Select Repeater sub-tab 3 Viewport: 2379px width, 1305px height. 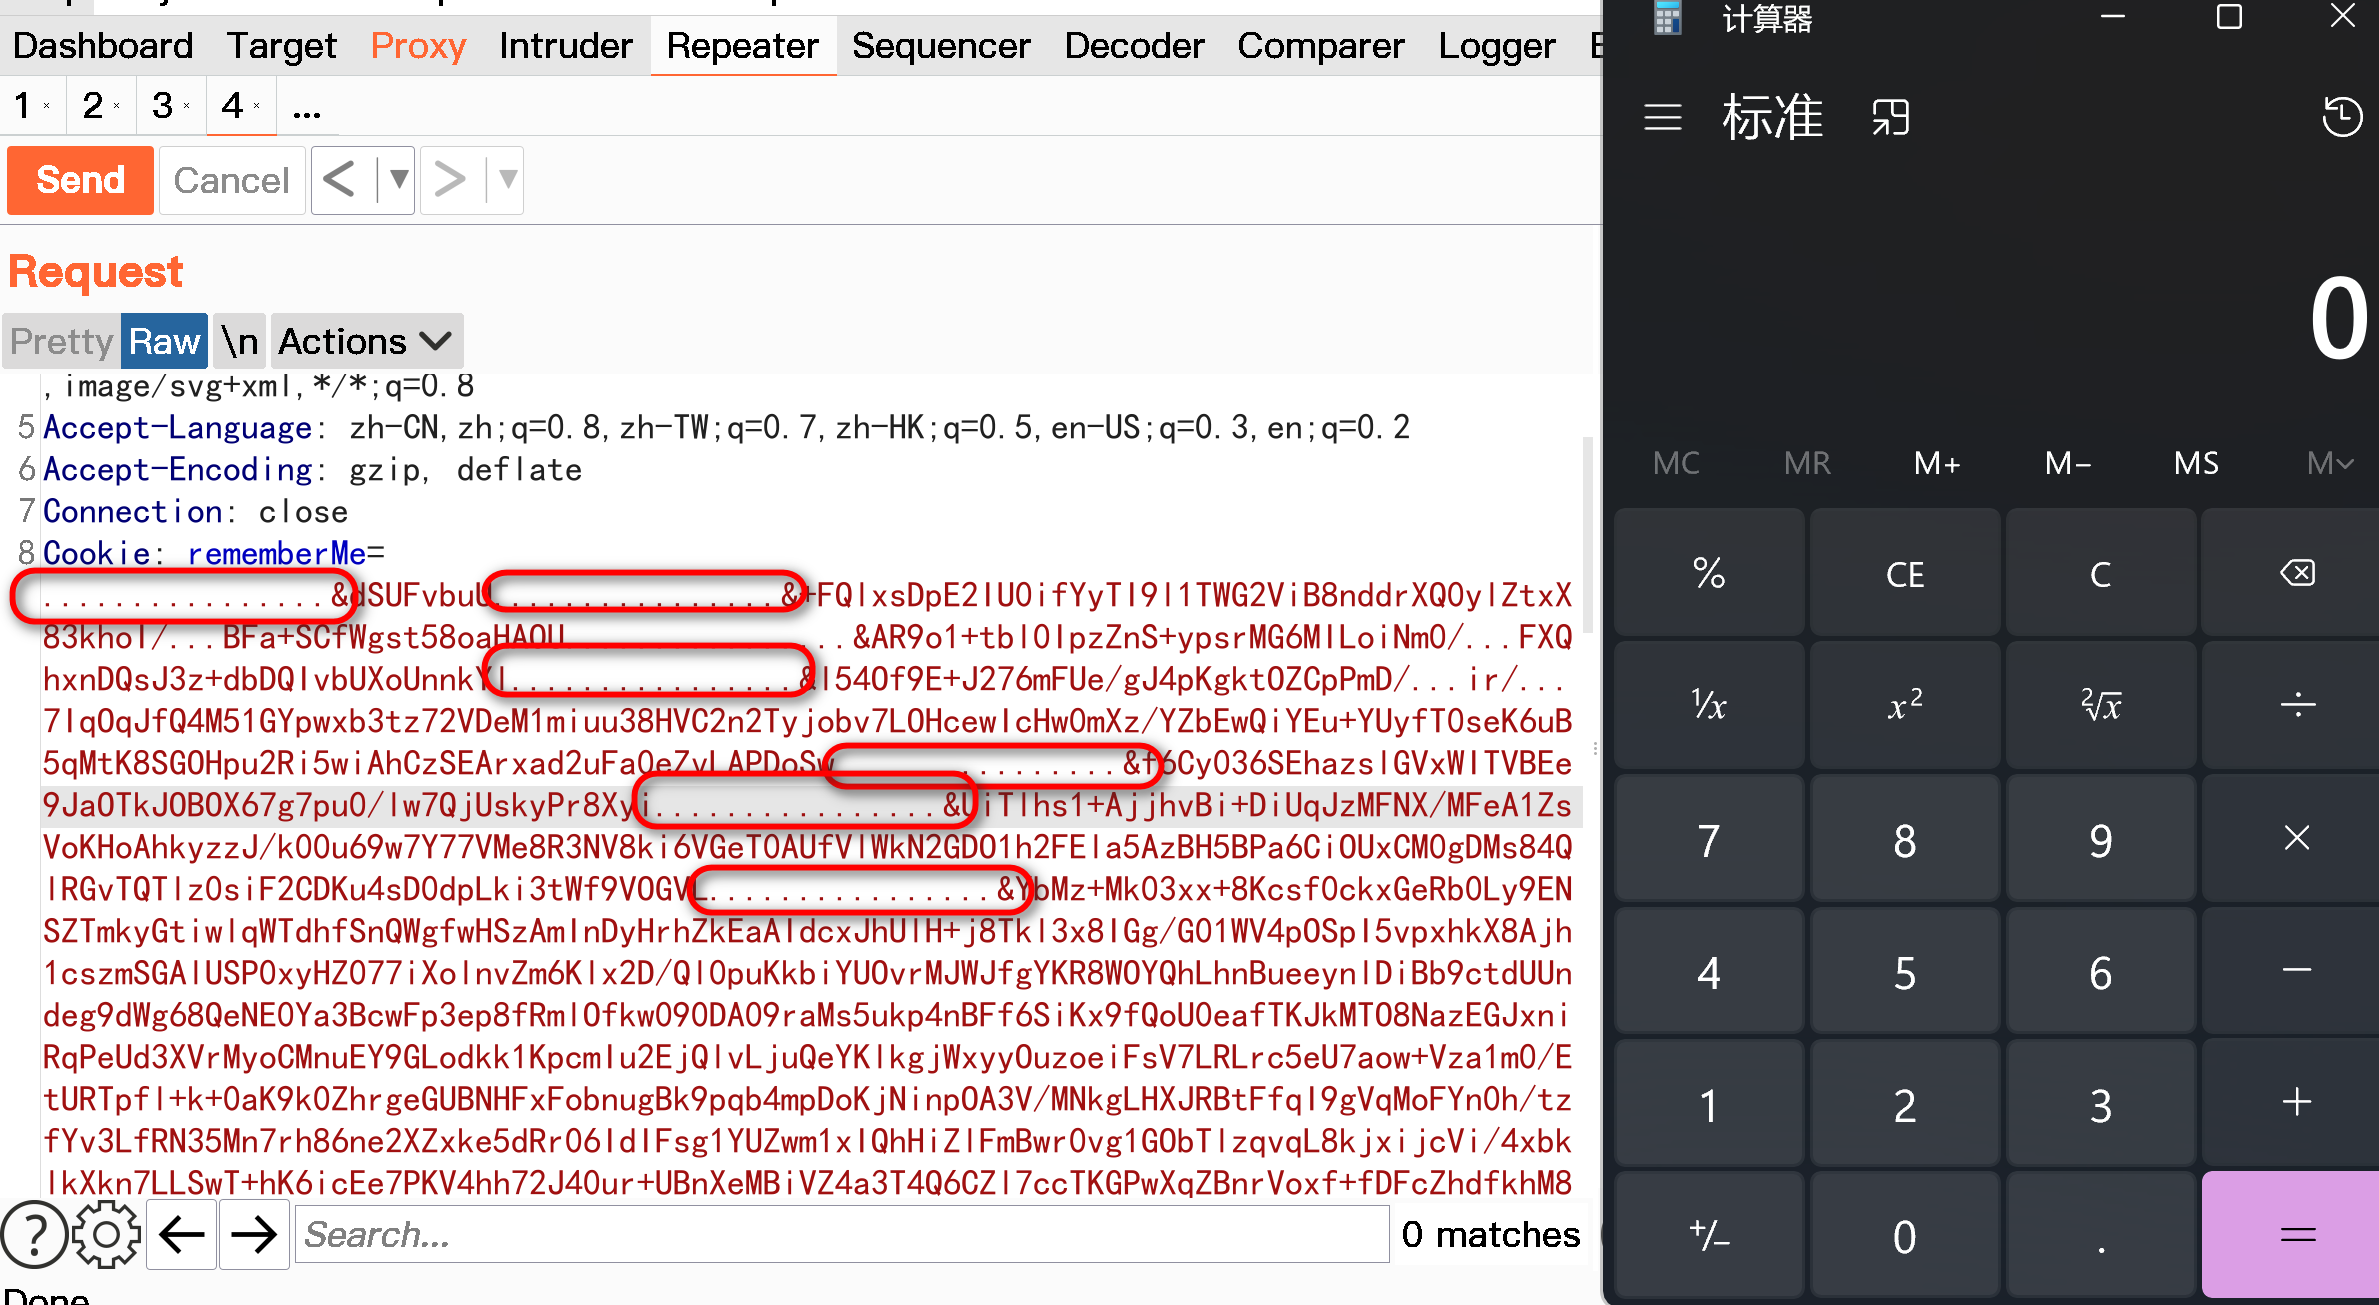162,105
